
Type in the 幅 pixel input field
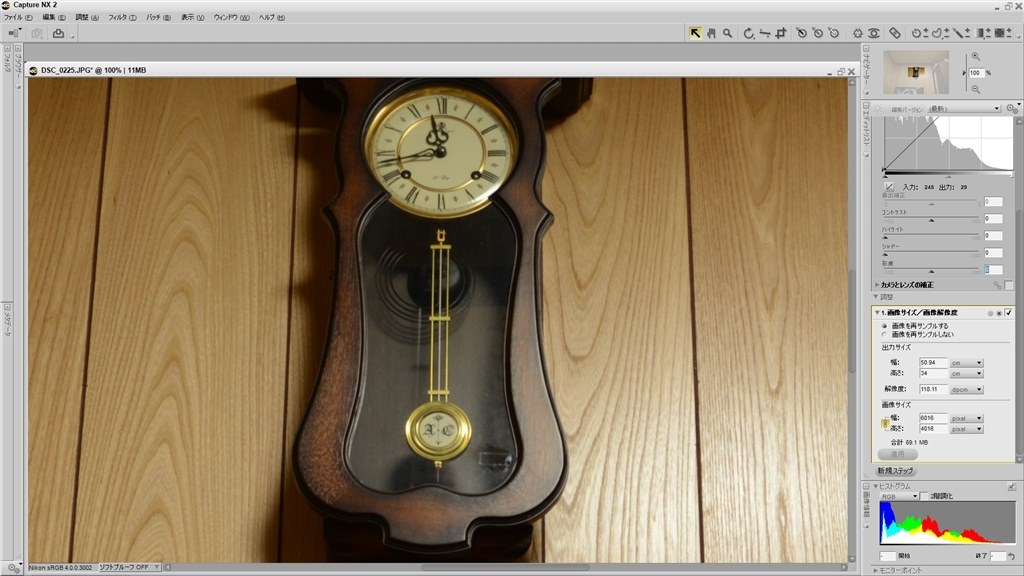point(933,416)
